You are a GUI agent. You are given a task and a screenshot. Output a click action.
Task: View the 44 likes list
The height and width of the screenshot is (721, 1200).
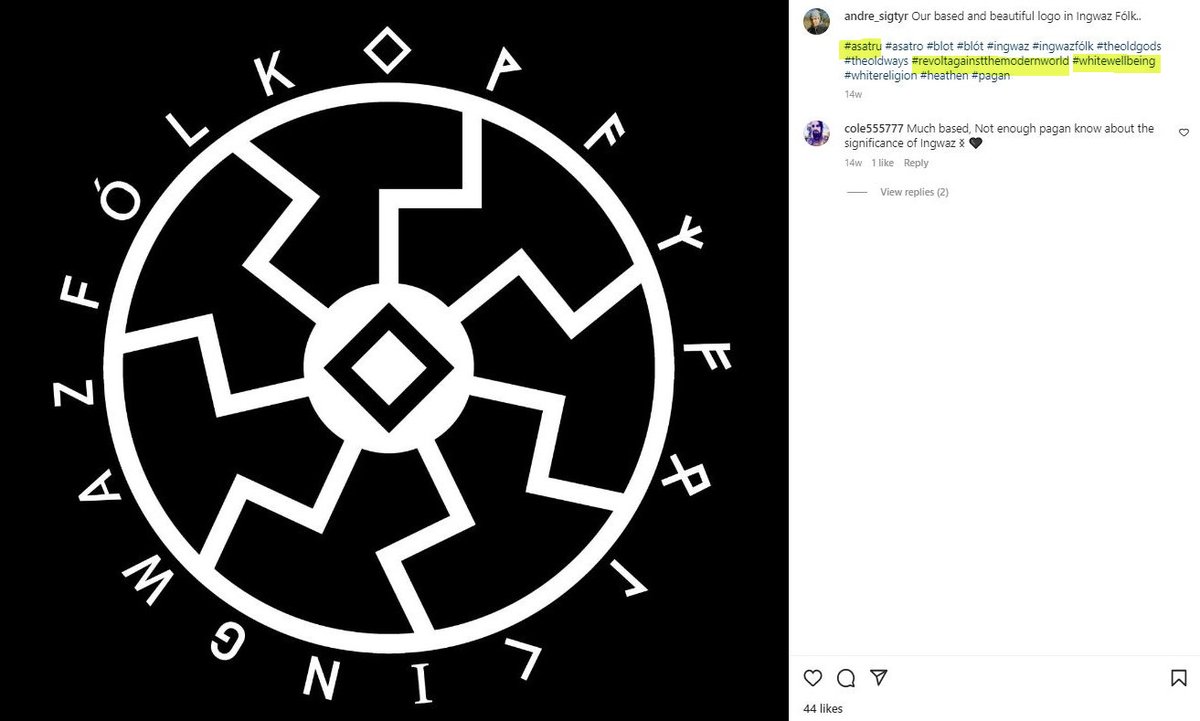coord(825,709)
